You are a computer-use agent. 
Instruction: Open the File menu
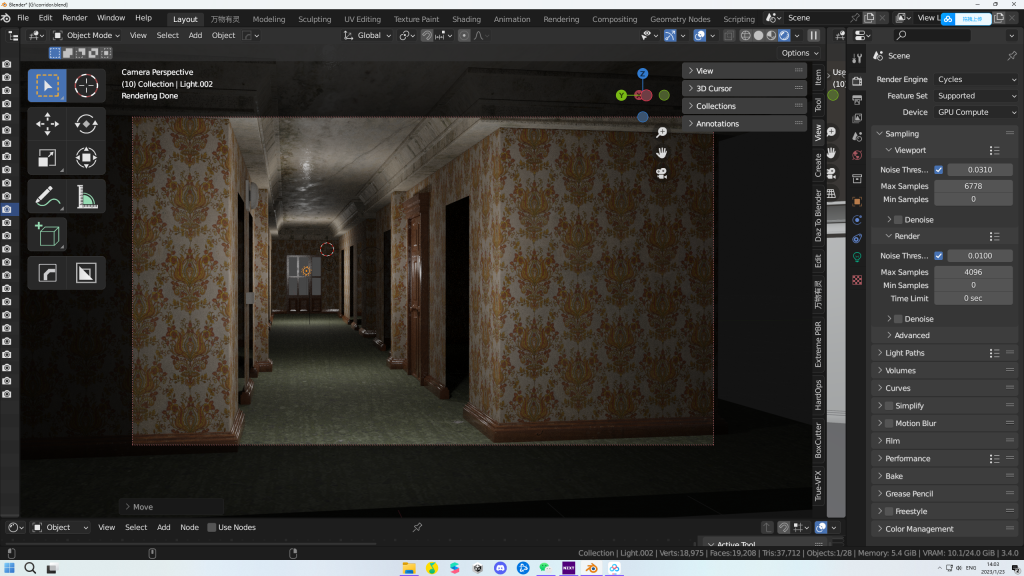coord(23,18)
